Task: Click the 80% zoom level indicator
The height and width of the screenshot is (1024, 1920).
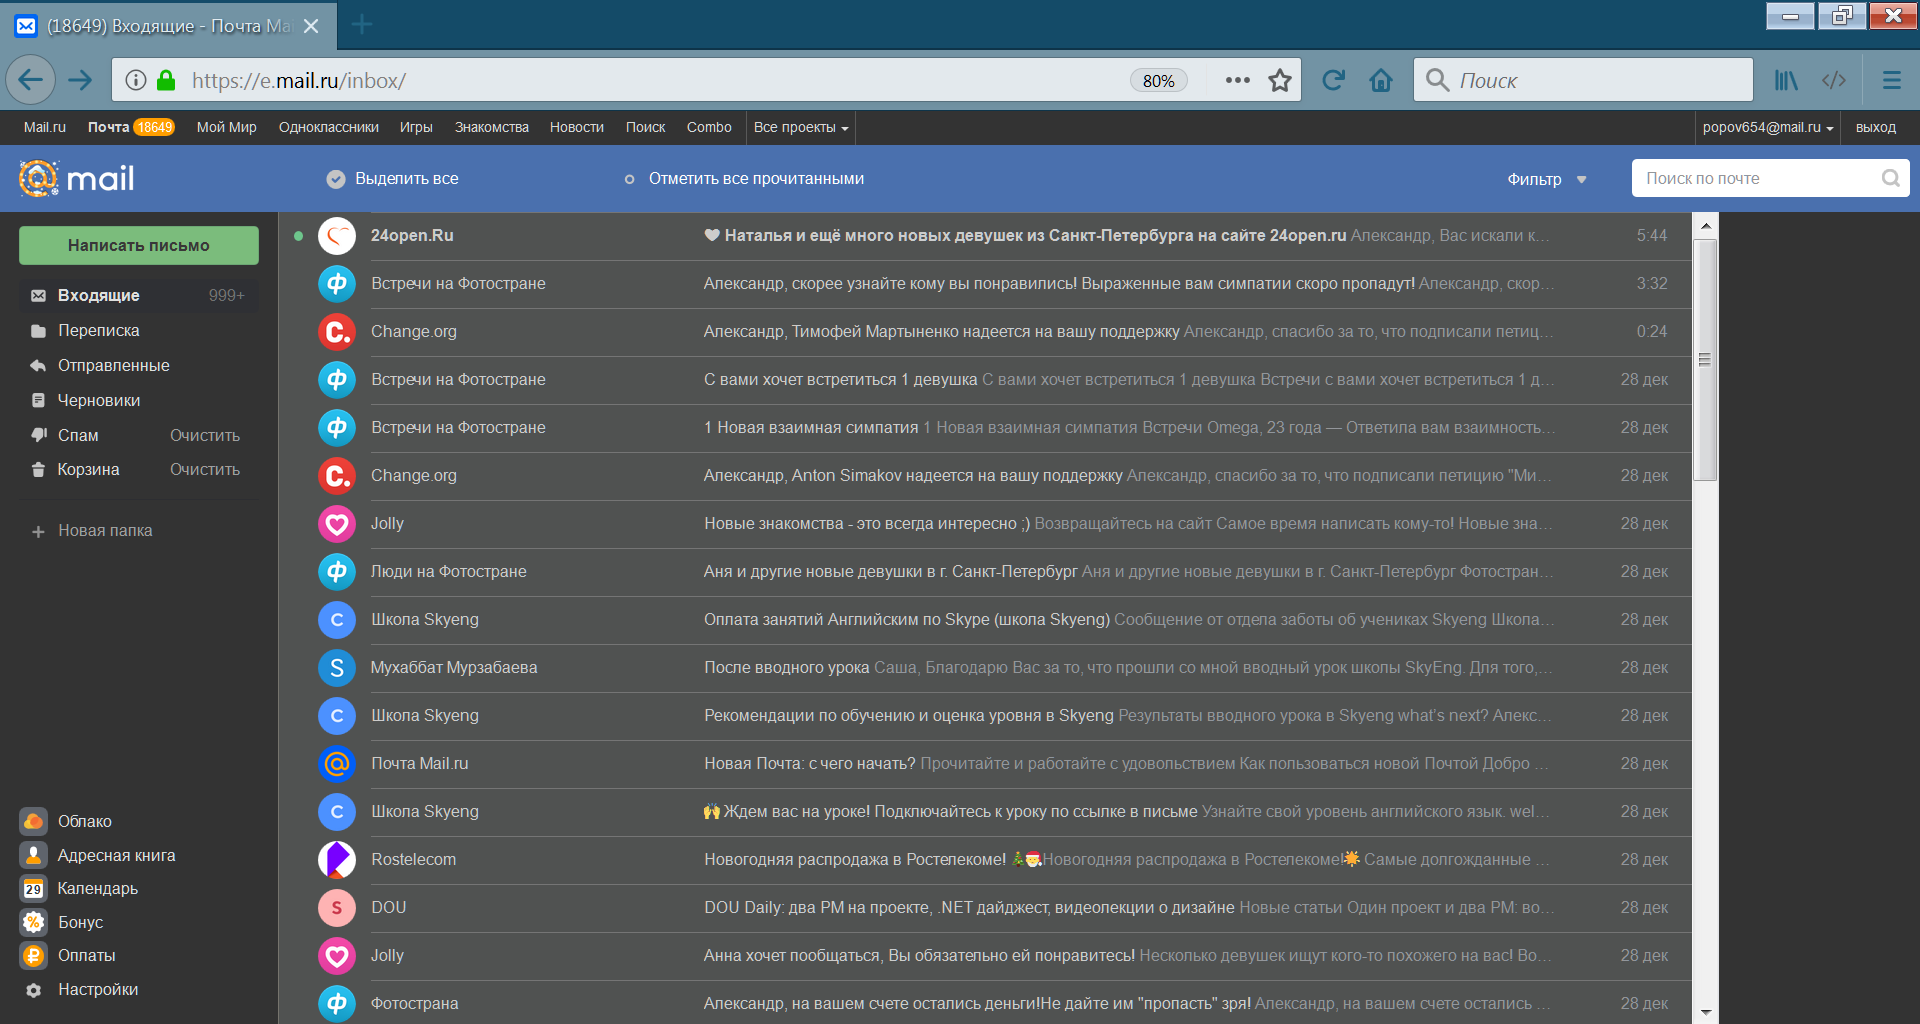Action: pos(1158,80)
